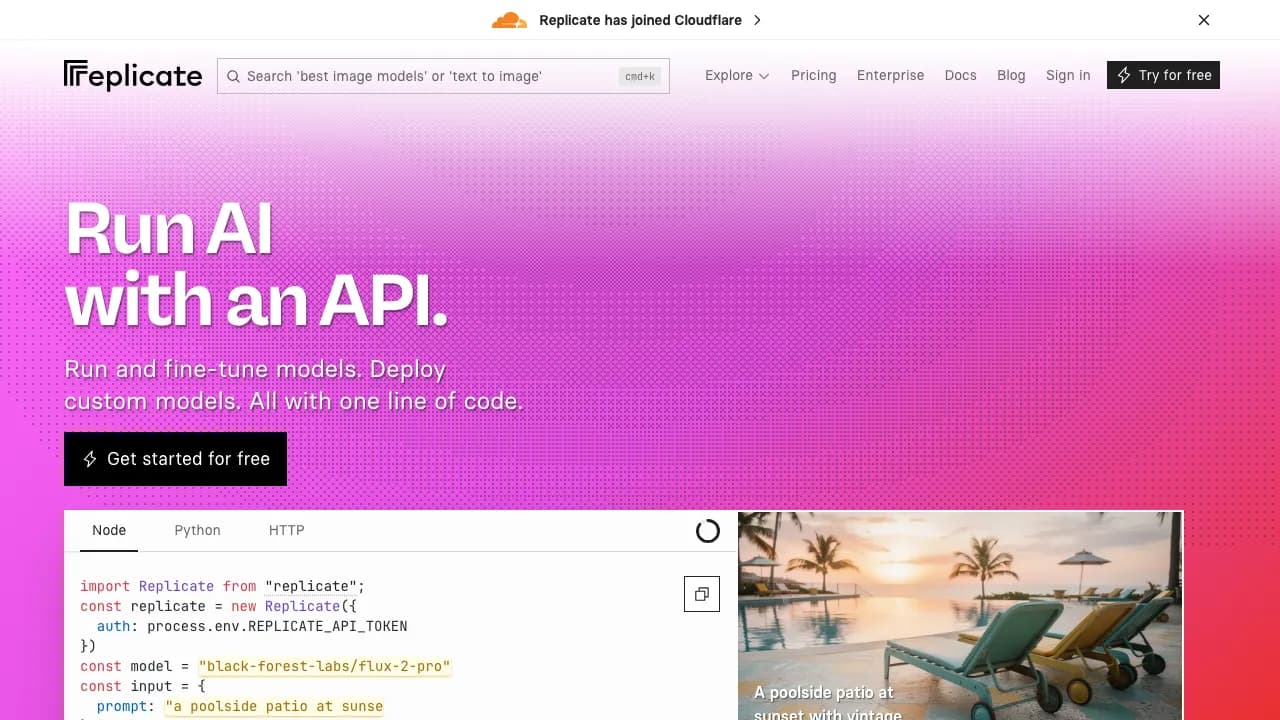Image resolution: width=1280 pixels, height=720 pixels.
Task: Click the loading spinner above the code panel
Action: 708,531
